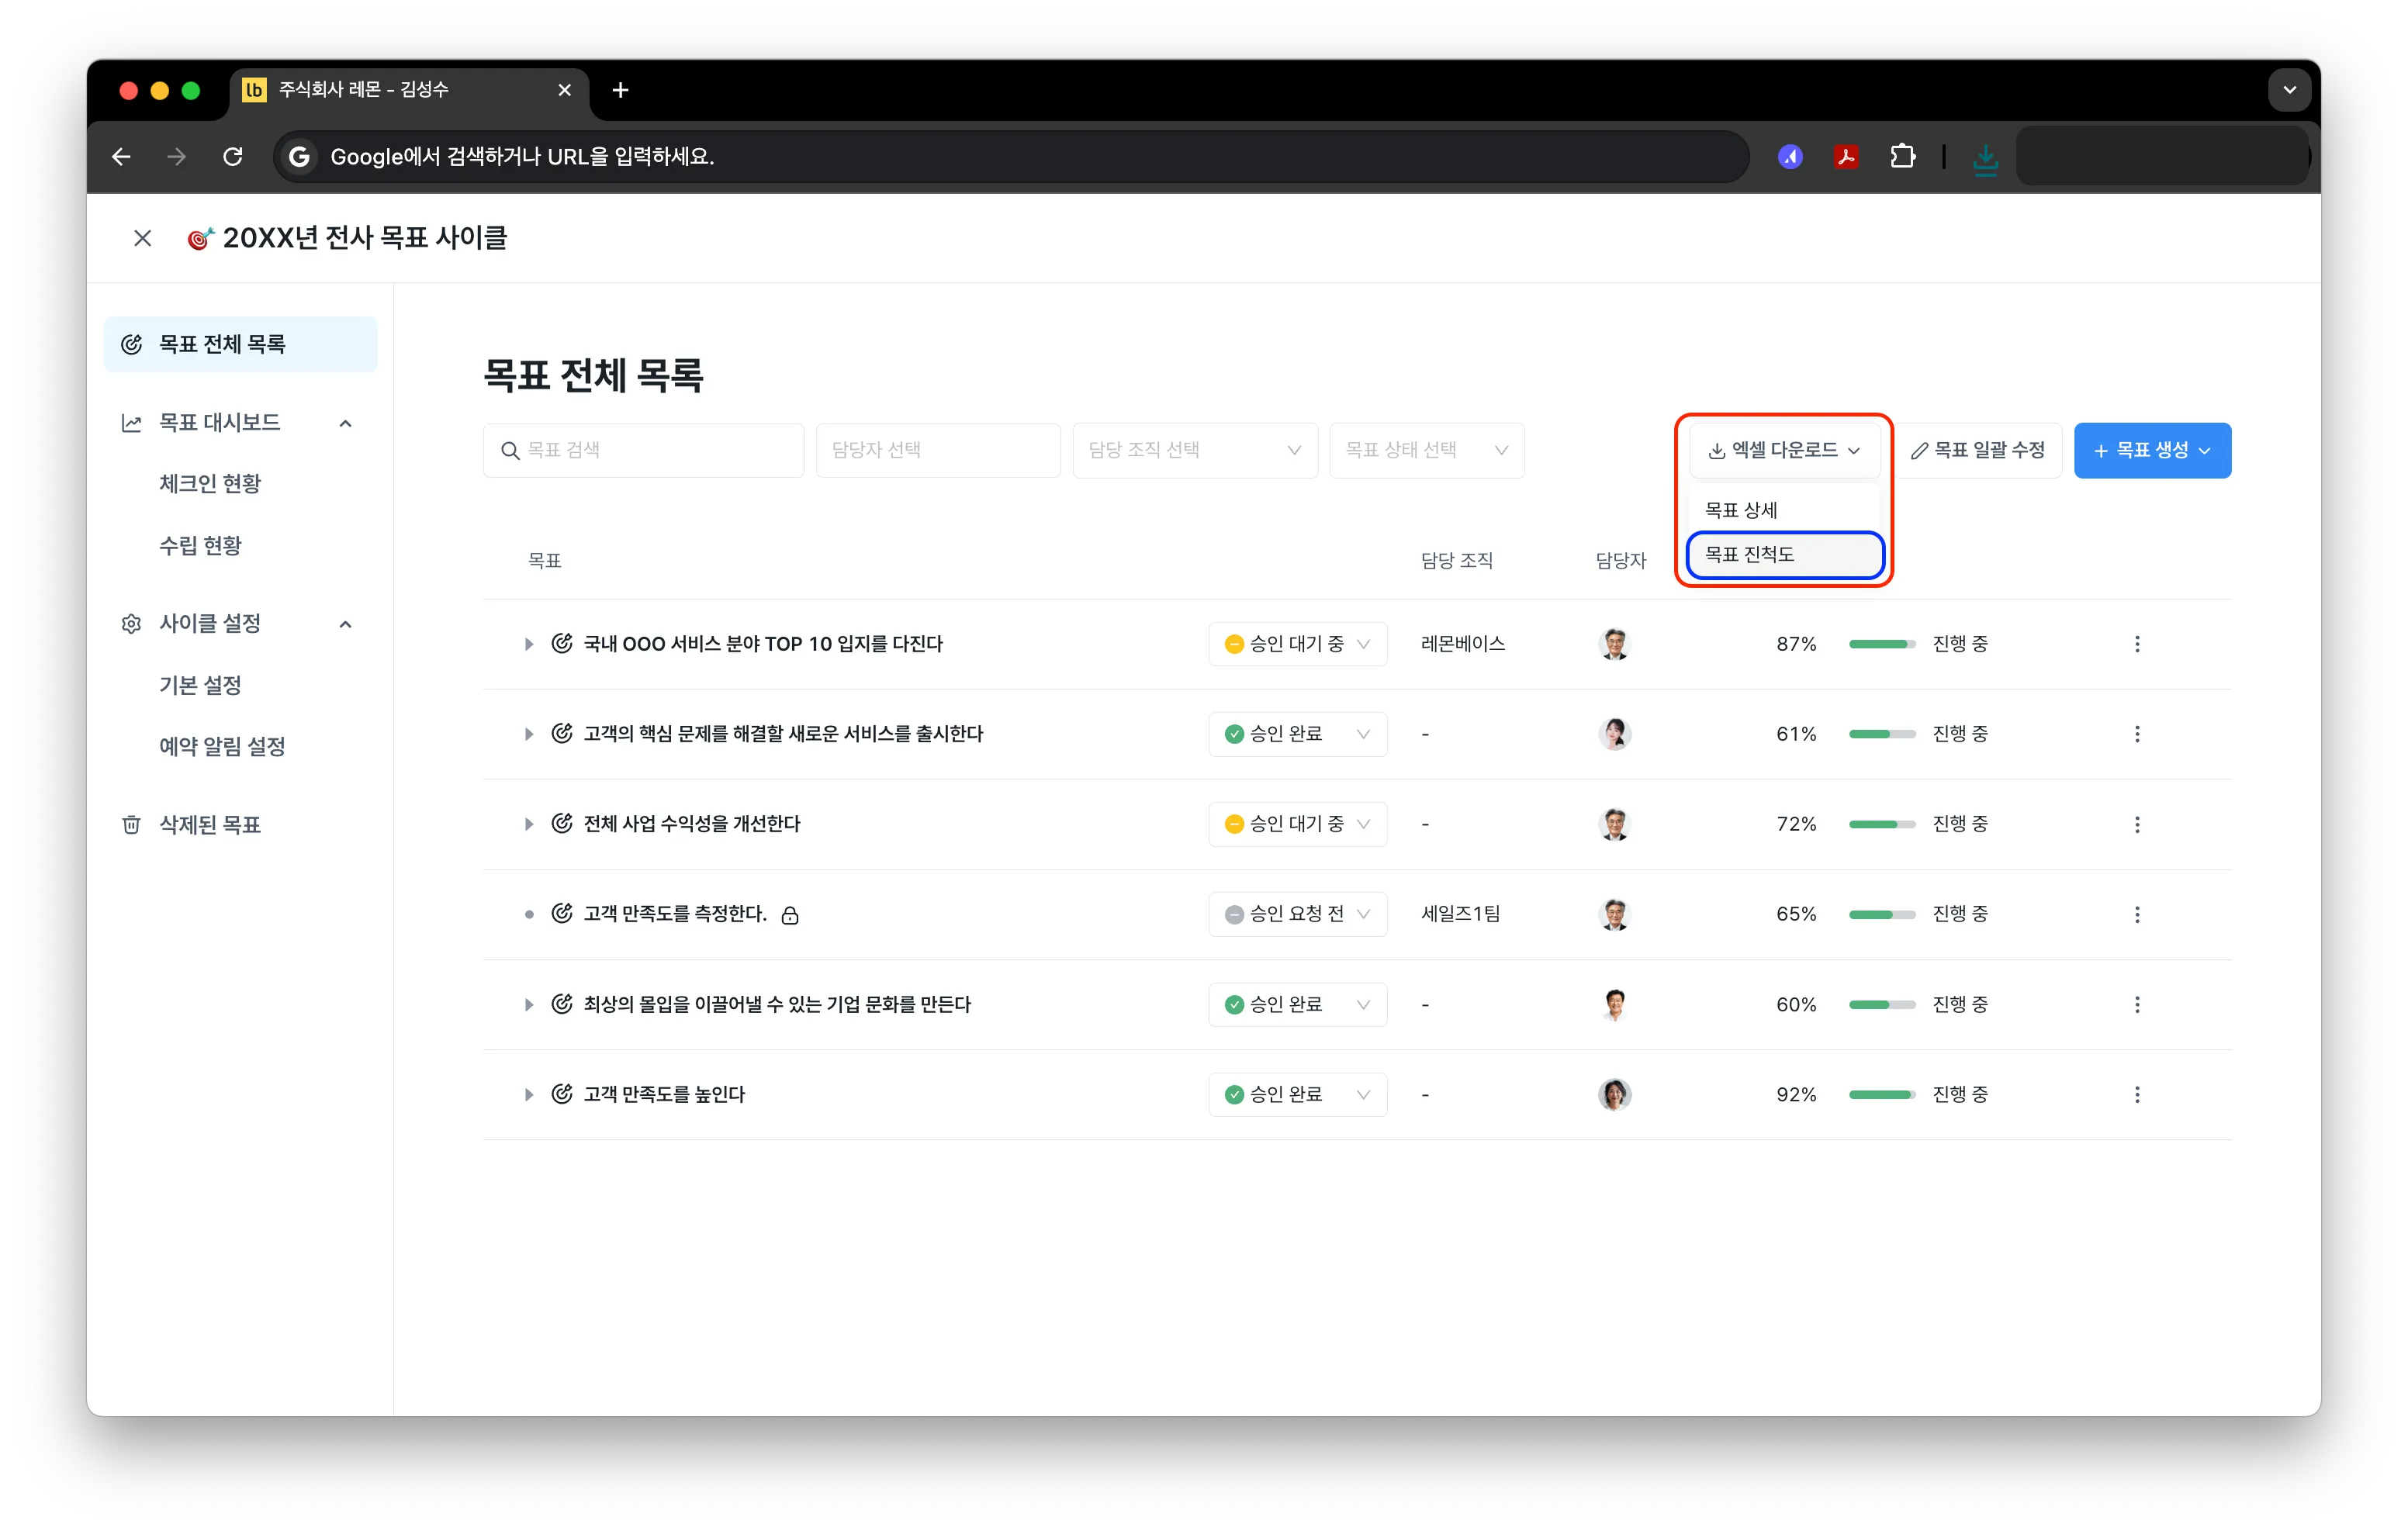The width and height of the screenshot is (2408, 1531).
Task: Open more options for 국내 OOO 서비스 row
Action: (x=2137, y=644)
